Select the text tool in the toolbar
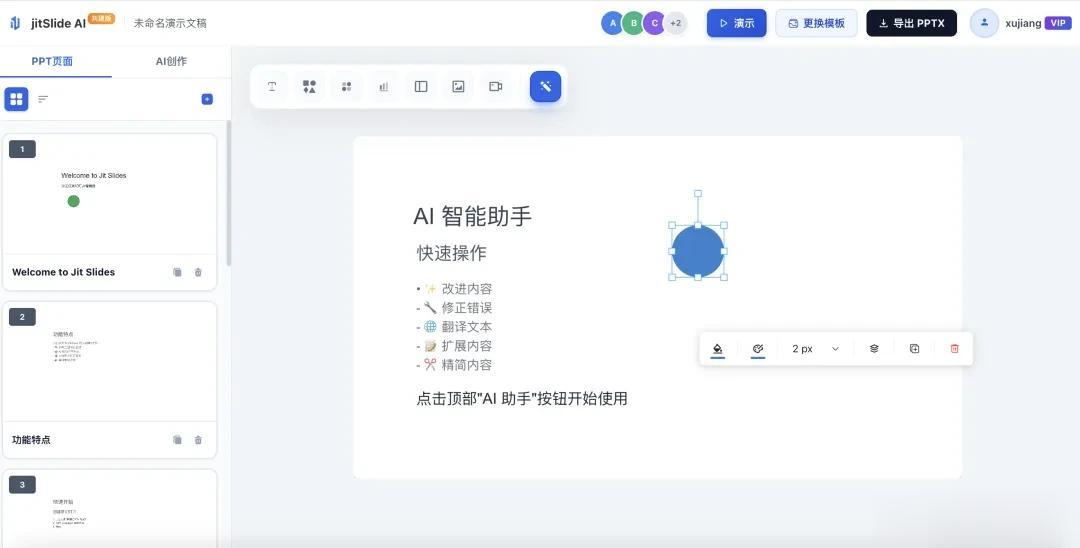1080x548 pixels. tap(272, 87)
